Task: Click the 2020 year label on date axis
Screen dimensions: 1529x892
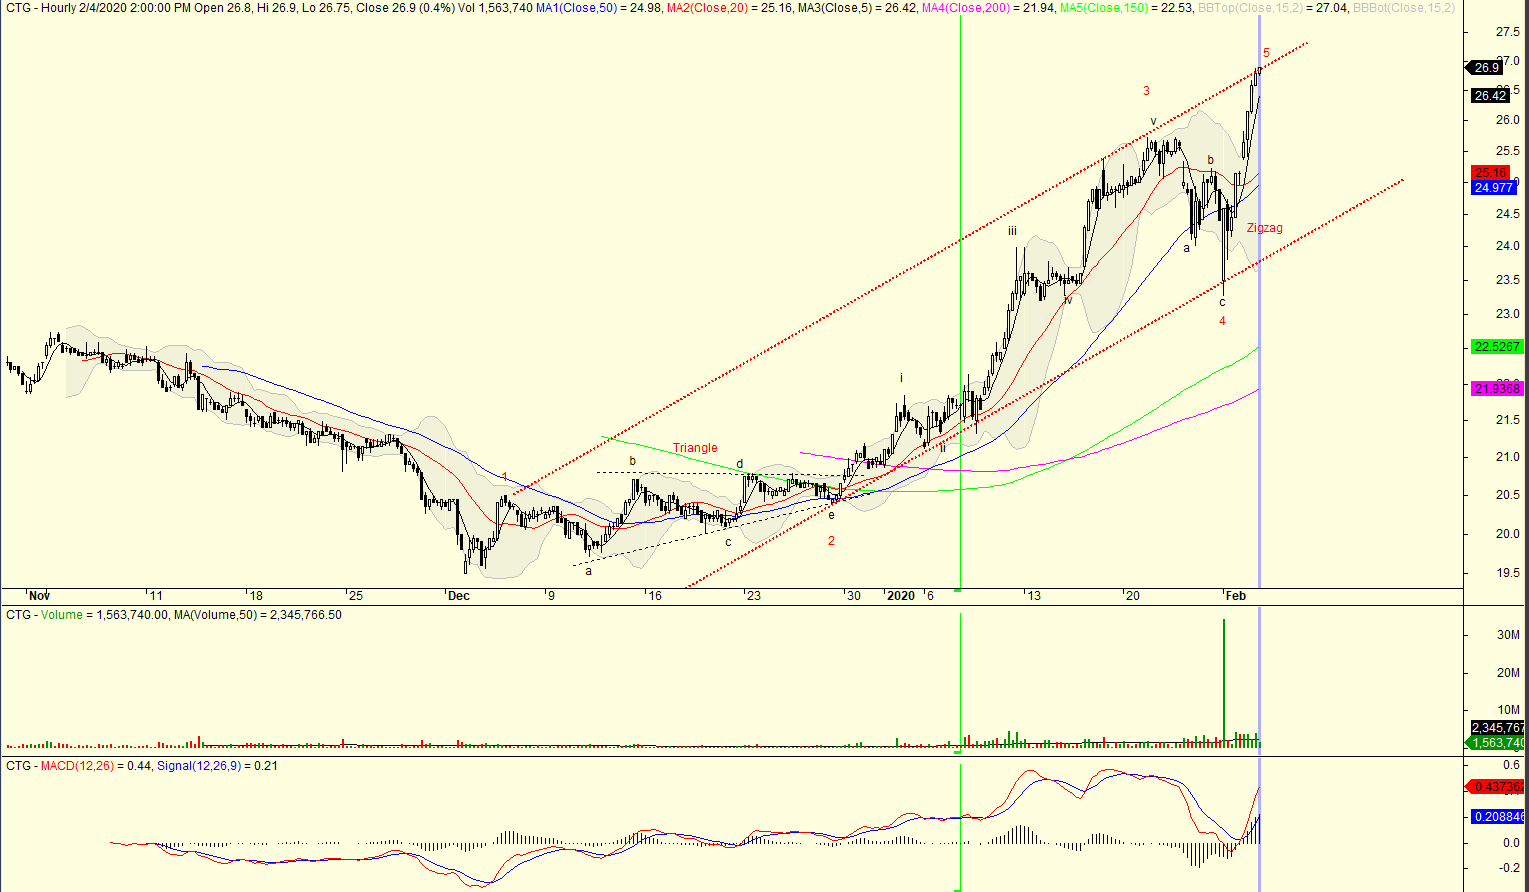Action: pos(900,596)
